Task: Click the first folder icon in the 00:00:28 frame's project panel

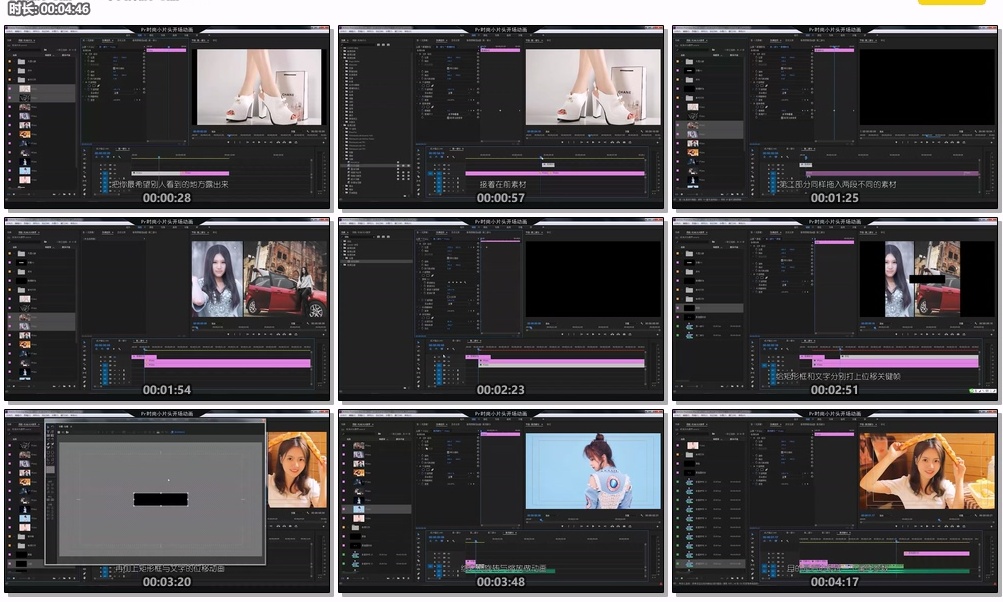Action: pos(21,61)
